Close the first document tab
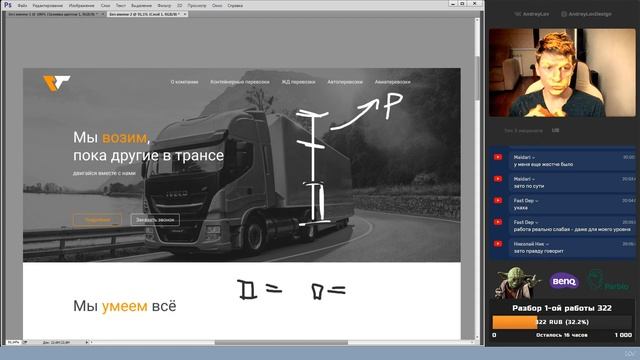 [102, 14]
